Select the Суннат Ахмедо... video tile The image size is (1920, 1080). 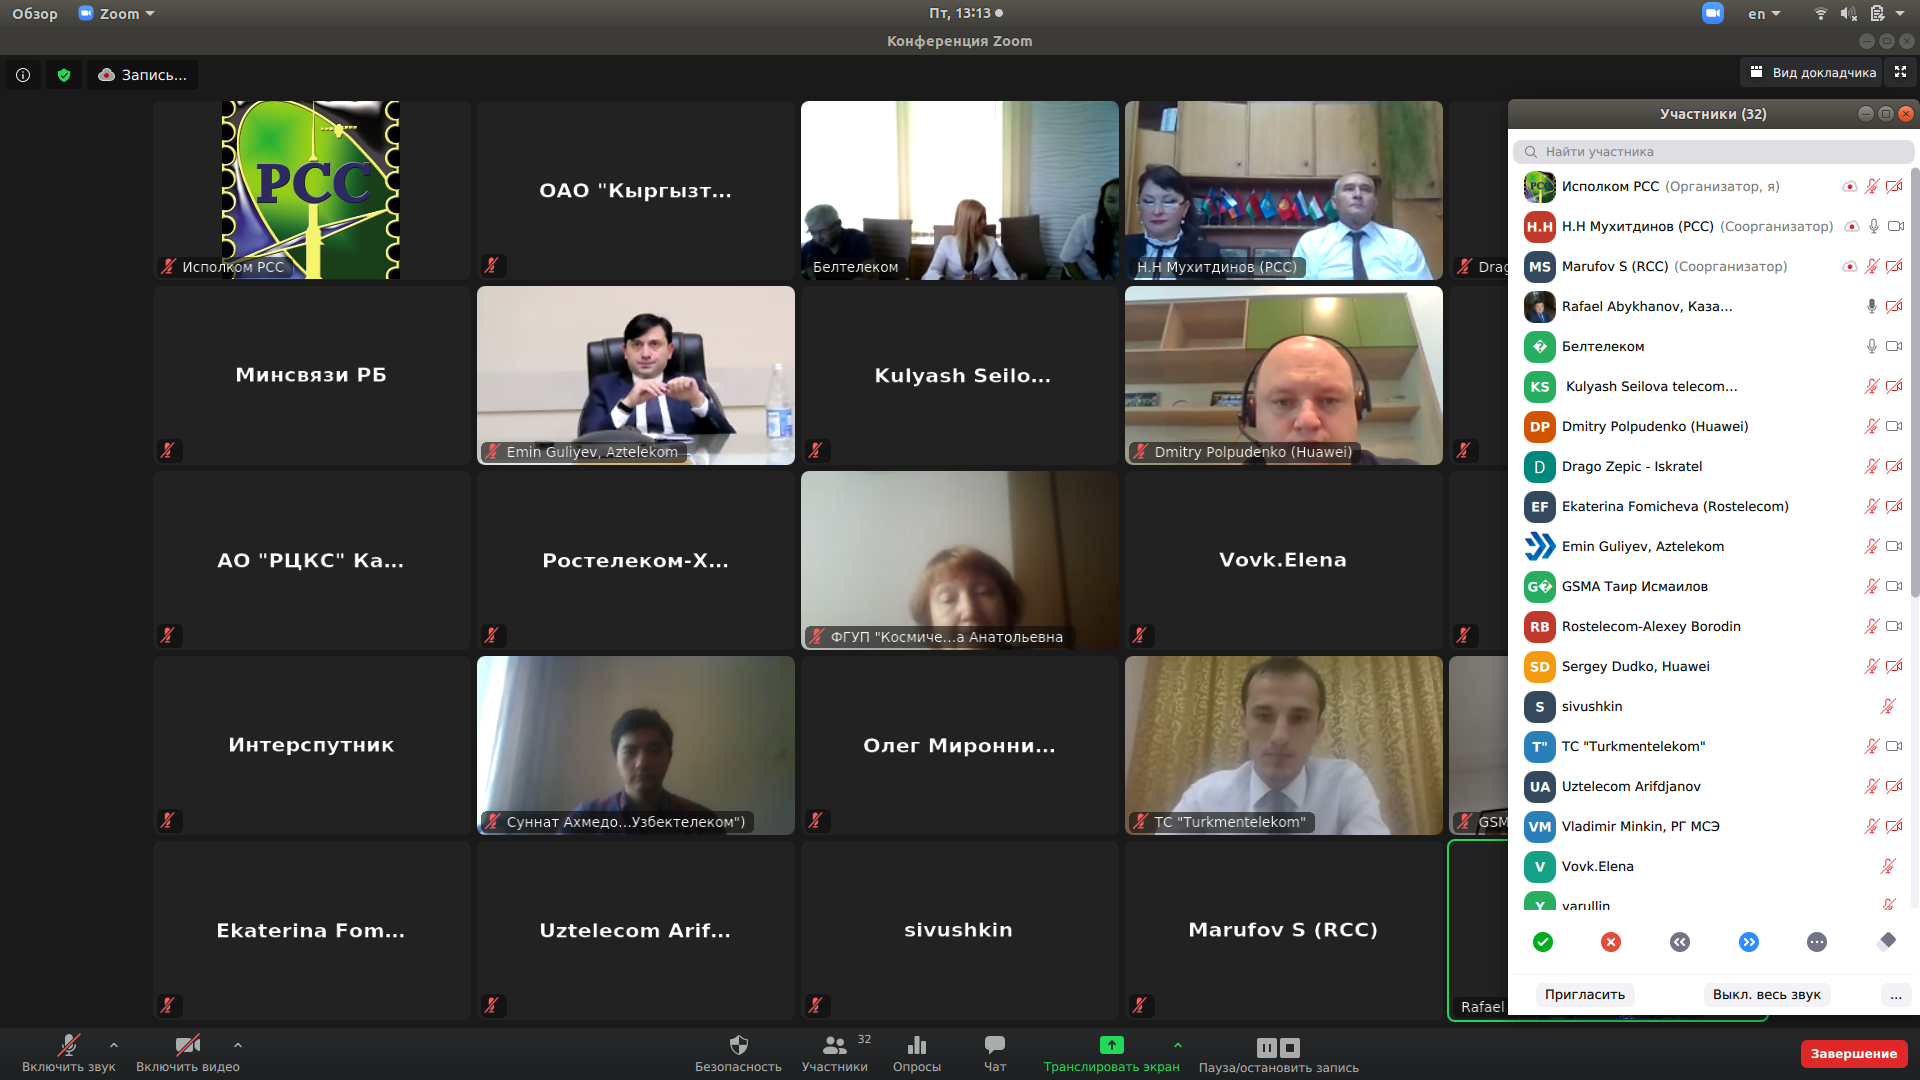point(636,745)
